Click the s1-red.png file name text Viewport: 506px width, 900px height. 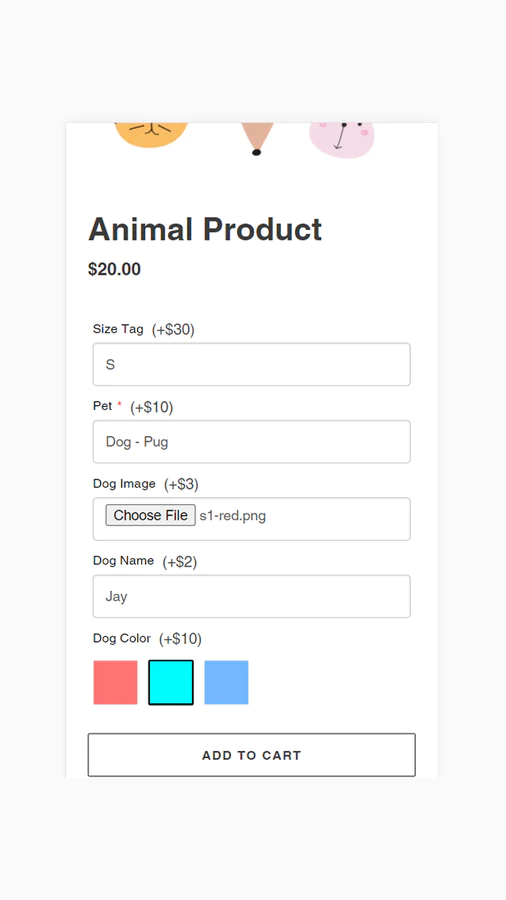tap(232, 515)
